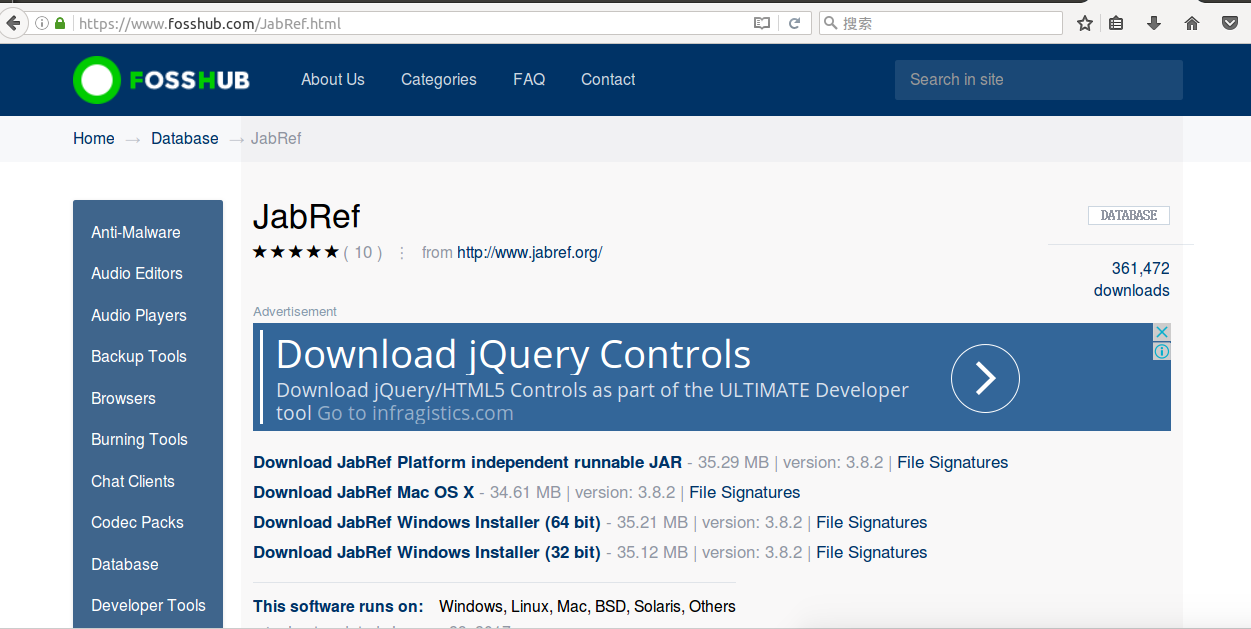1251x629 pixels.
Task: Reload the page with refresh icon
Action: point(795,23)
